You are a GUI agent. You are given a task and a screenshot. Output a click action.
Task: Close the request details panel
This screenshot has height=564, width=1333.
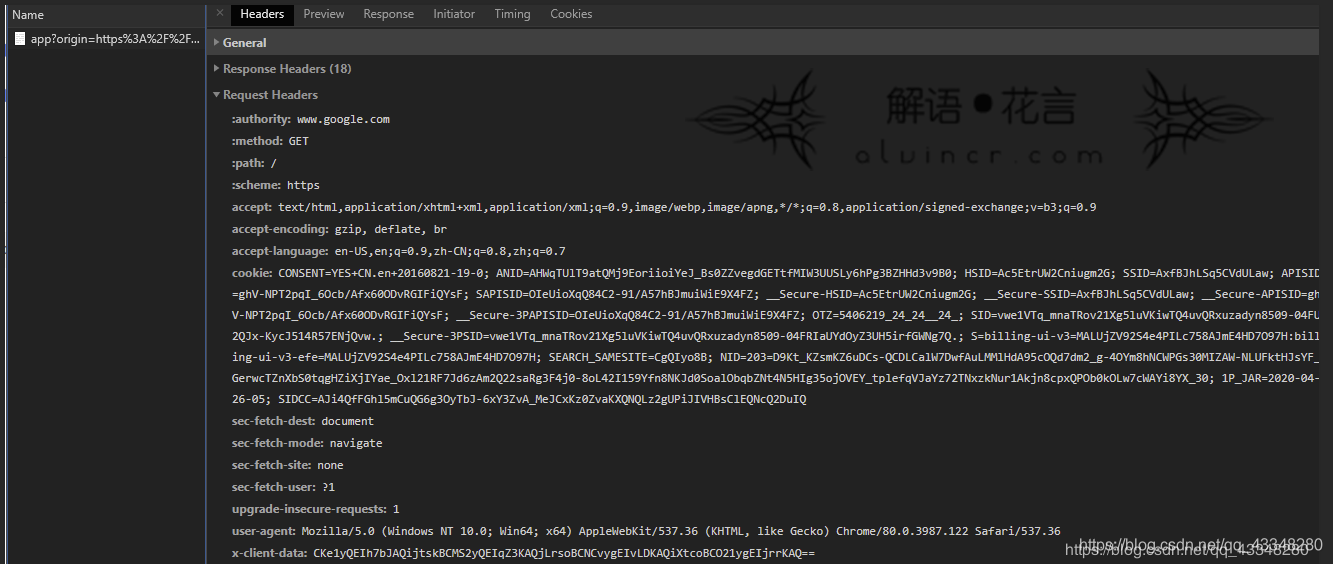click(219, 13)
